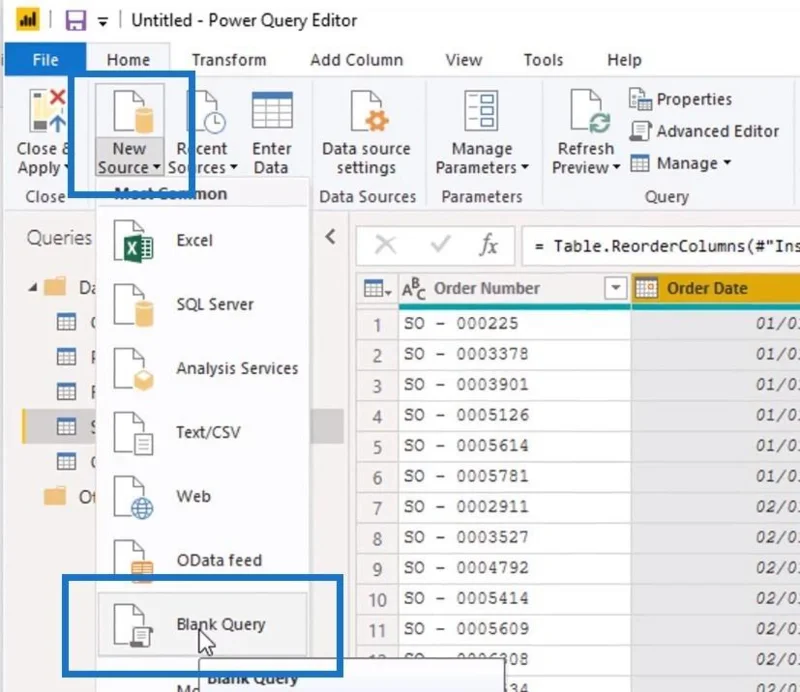
Task: Select Text/CSV data source
Action: [x=202, y=432]
